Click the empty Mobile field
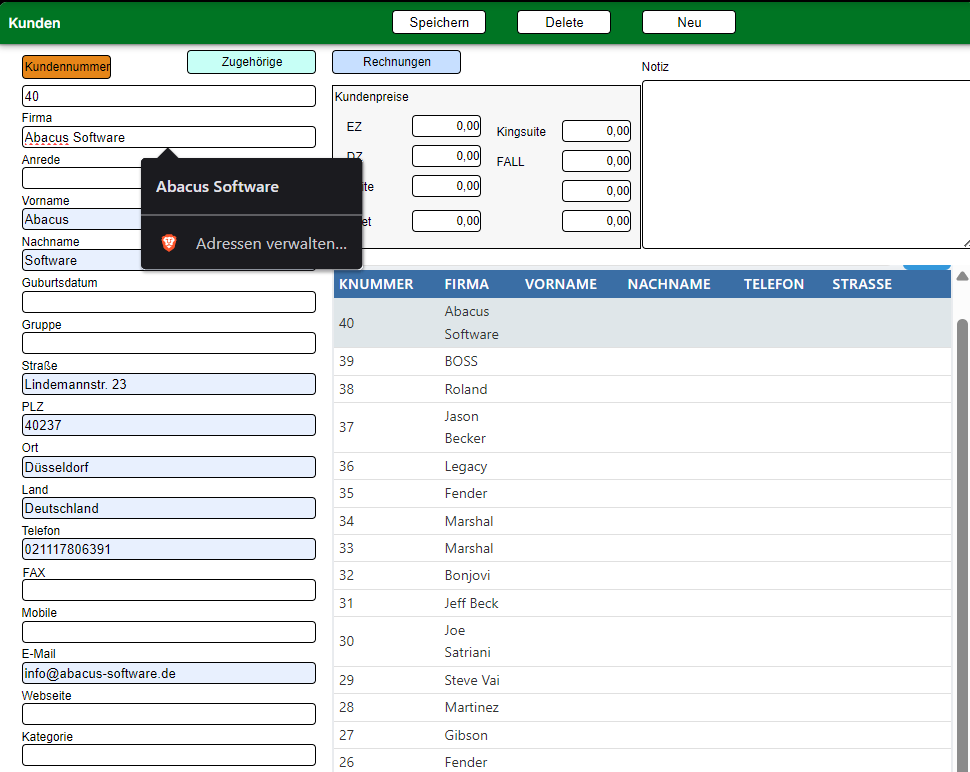Screen dimensions: 970x772 coord(168,632)
